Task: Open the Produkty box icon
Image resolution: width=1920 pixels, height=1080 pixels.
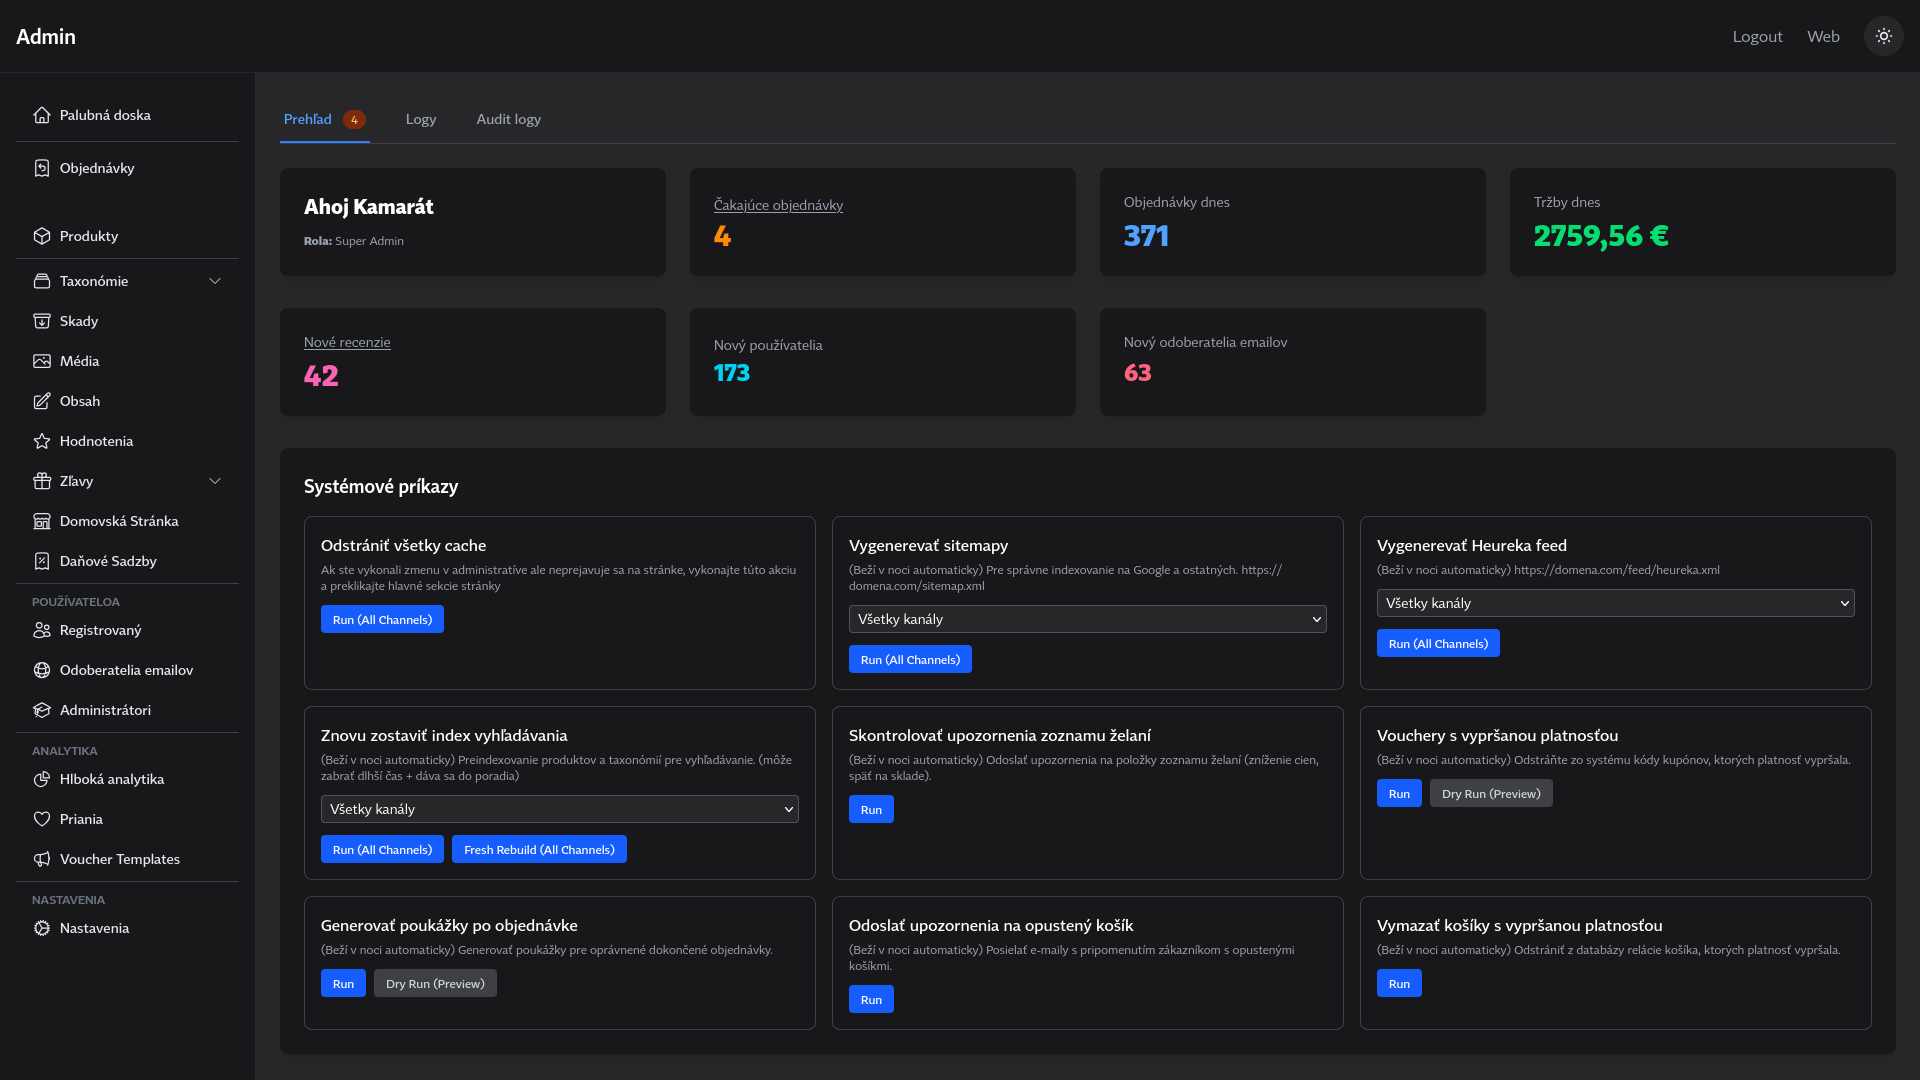Action: pos(42,236)
